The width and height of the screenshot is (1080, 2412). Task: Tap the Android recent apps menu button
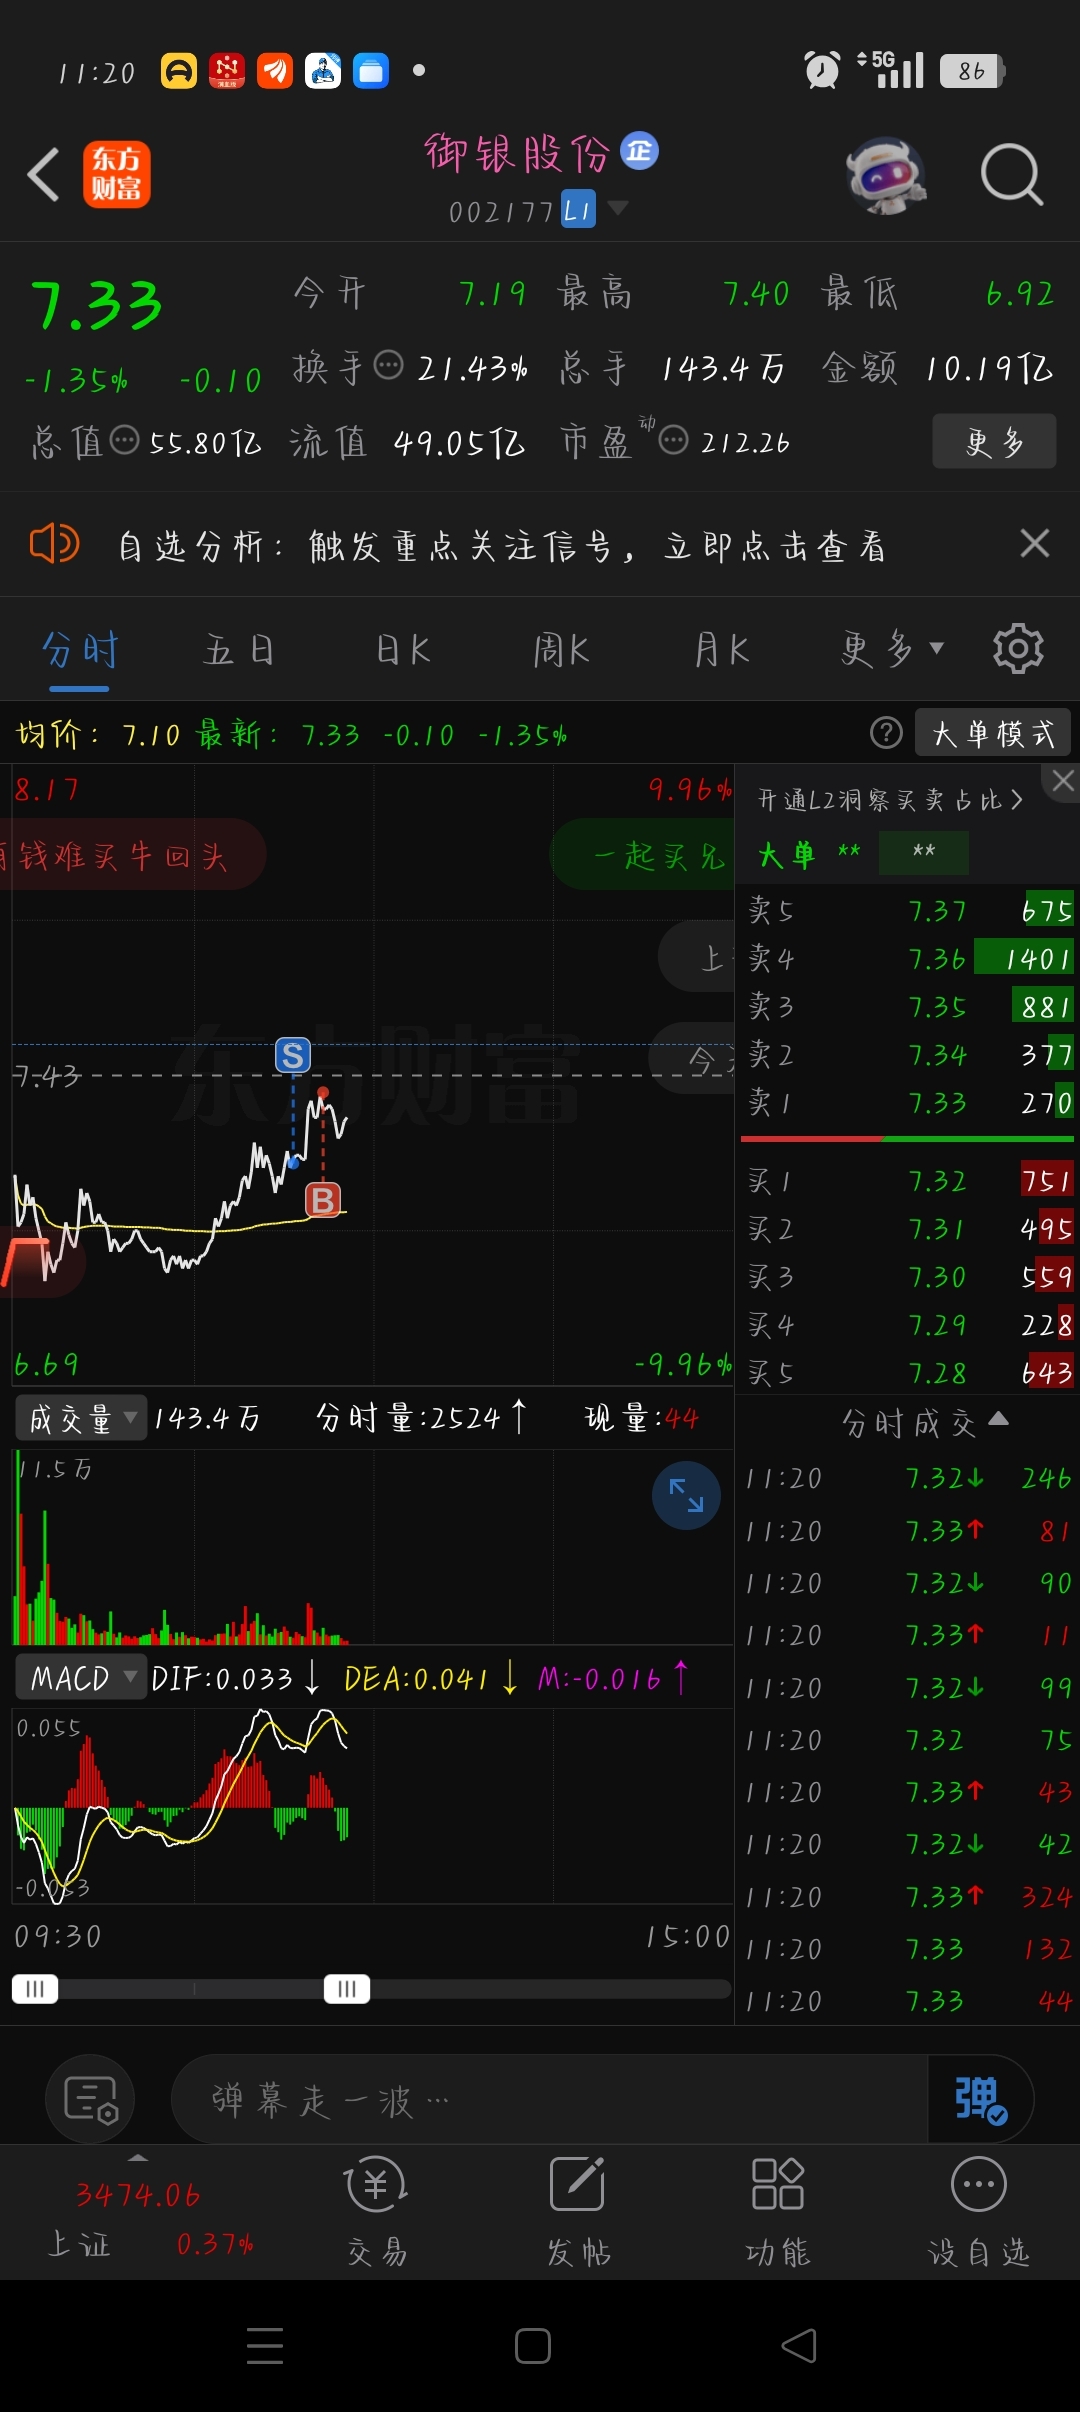[265, 2345]
